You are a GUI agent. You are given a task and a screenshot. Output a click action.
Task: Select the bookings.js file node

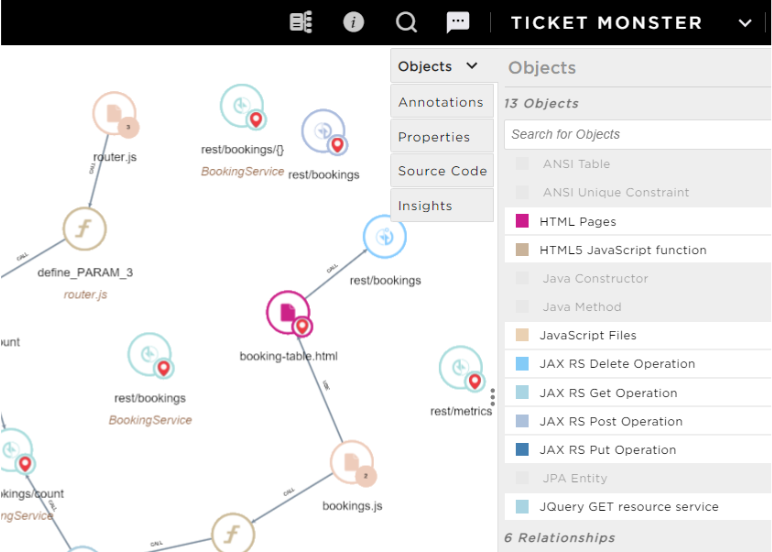[x=352, y=462]
